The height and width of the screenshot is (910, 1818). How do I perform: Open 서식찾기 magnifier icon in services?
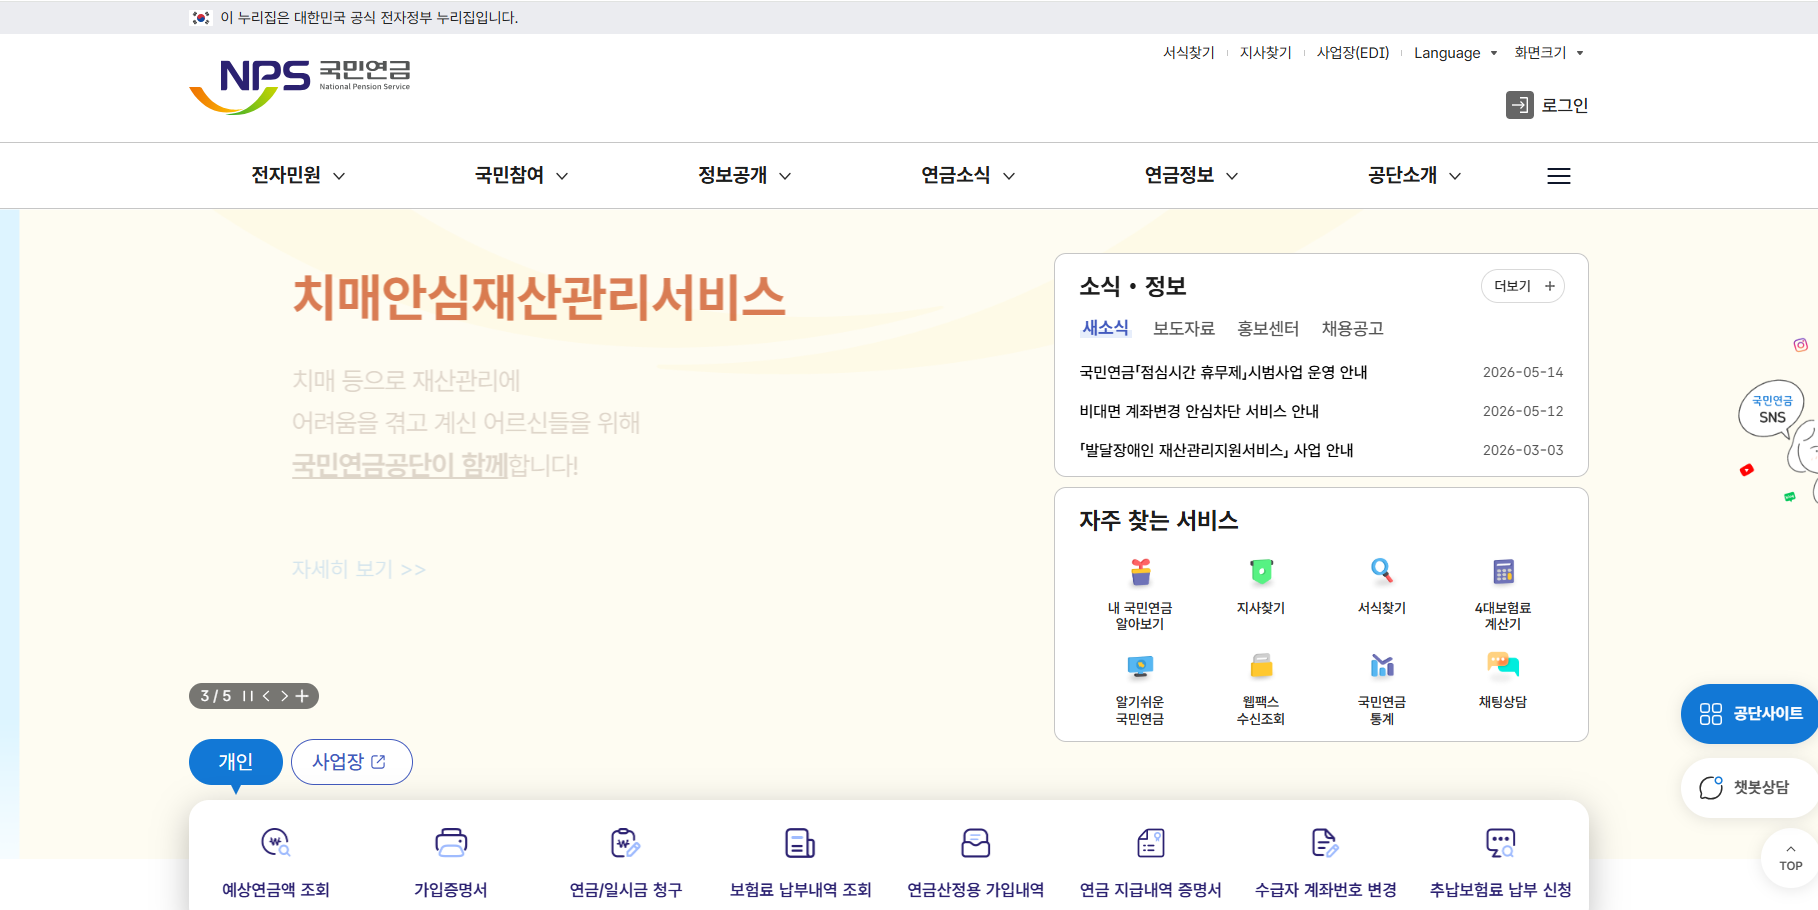[x=1382, y=572]
